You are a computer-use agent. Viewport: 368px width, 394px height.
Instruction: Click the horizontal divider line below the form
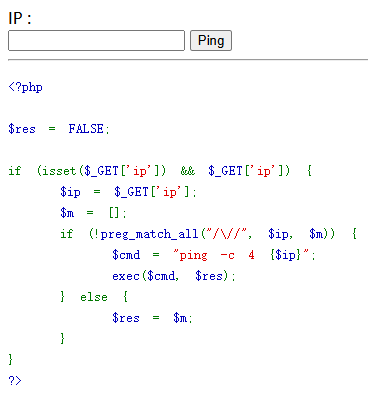pyautogui.click(x=188, y=60)
